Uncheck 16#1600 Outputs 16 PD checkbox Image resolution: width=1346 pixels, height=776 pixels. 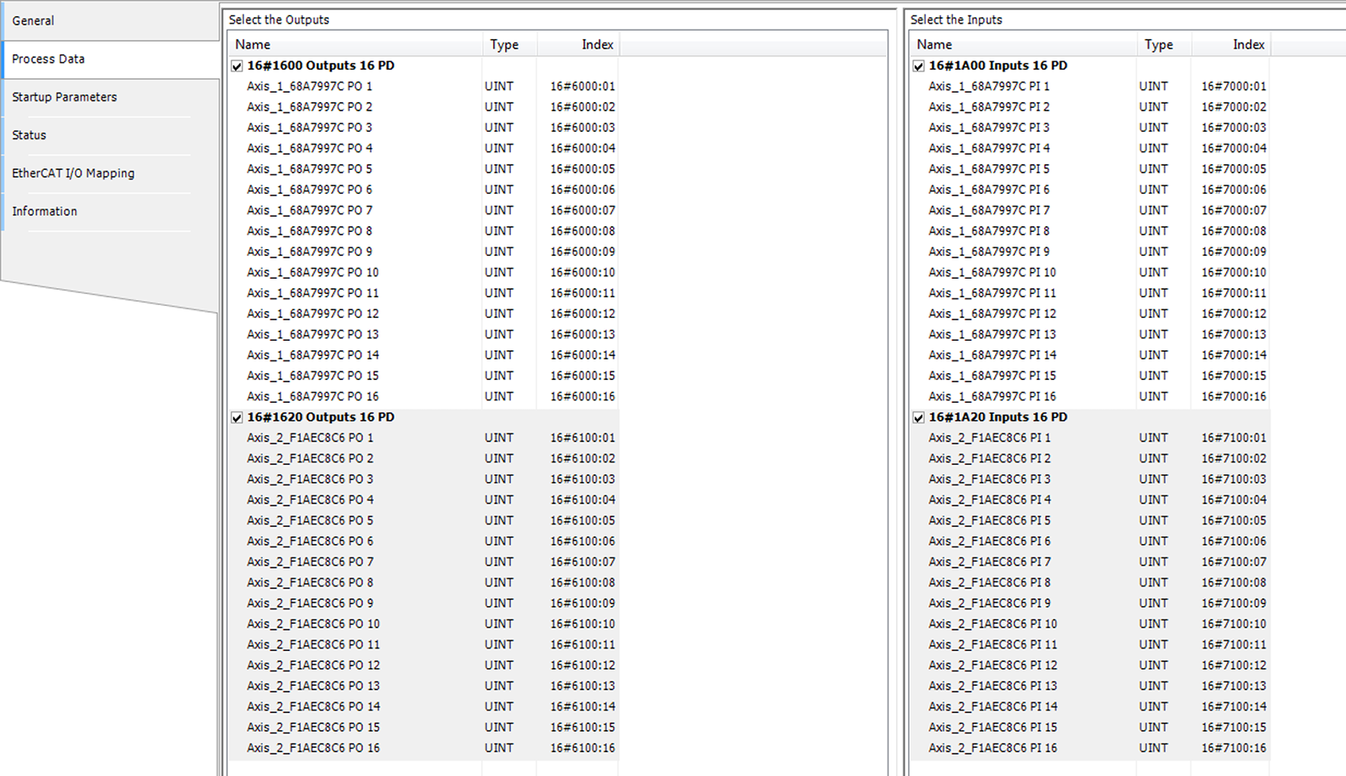coord(237,66)
